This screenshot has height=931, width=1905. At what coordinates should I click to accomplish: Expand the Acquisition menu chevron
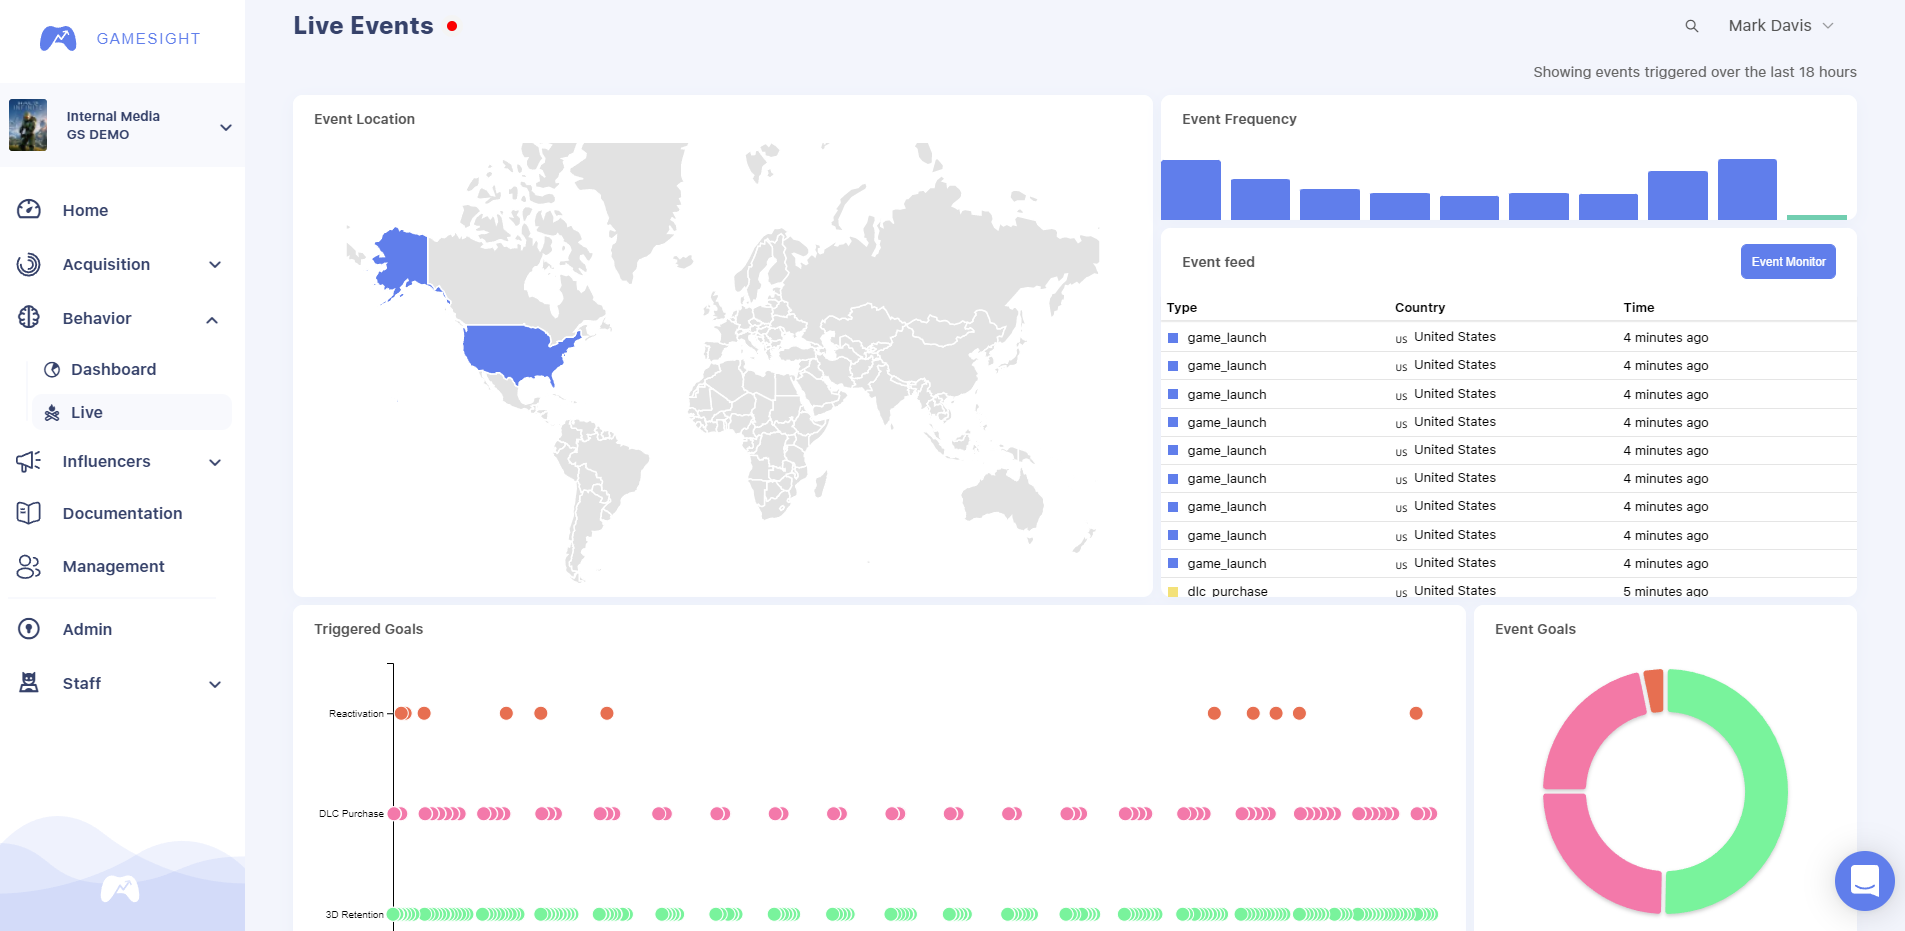(x=215, y=265)
